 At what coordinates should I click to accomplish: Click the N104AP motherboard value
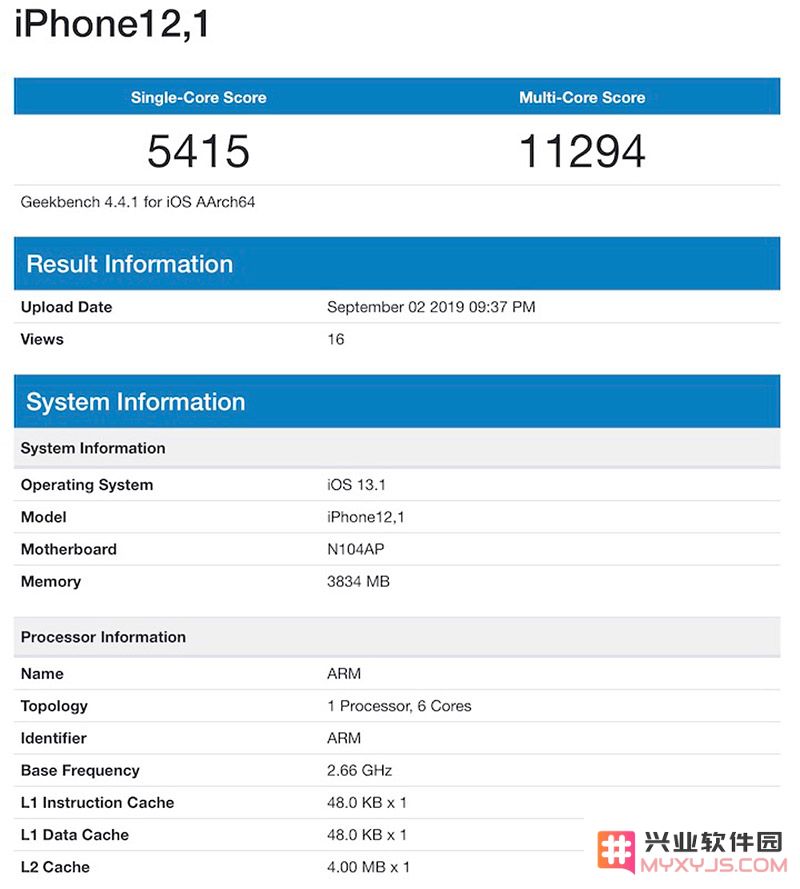point(355,549)
